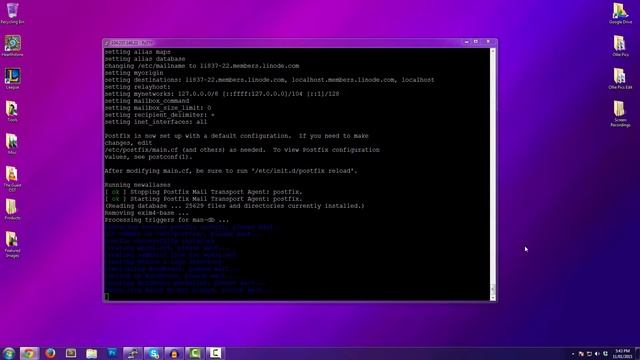Image resolution: width=640 pixels, height=360 pixels.
Task: Open PuTTY window system menu icon
Action: point(107,42)
